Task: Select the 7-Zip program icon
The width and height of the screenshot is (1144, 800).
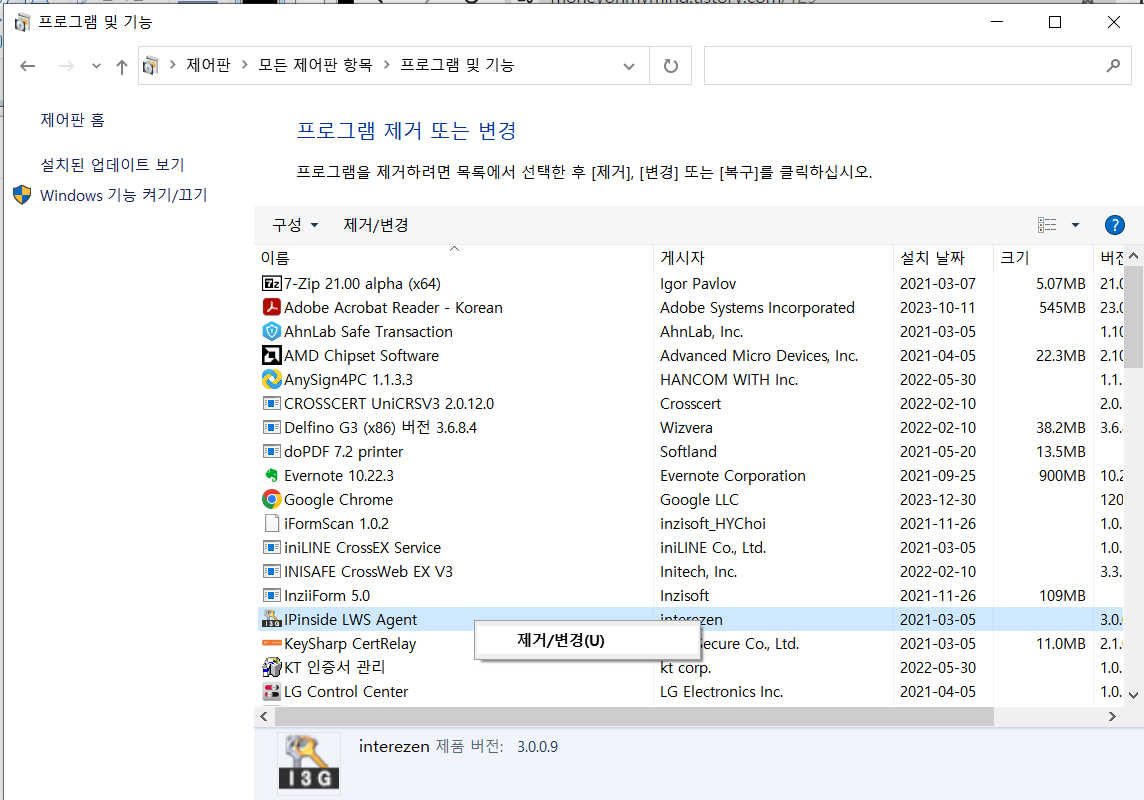Action: (x=270, y=283)
